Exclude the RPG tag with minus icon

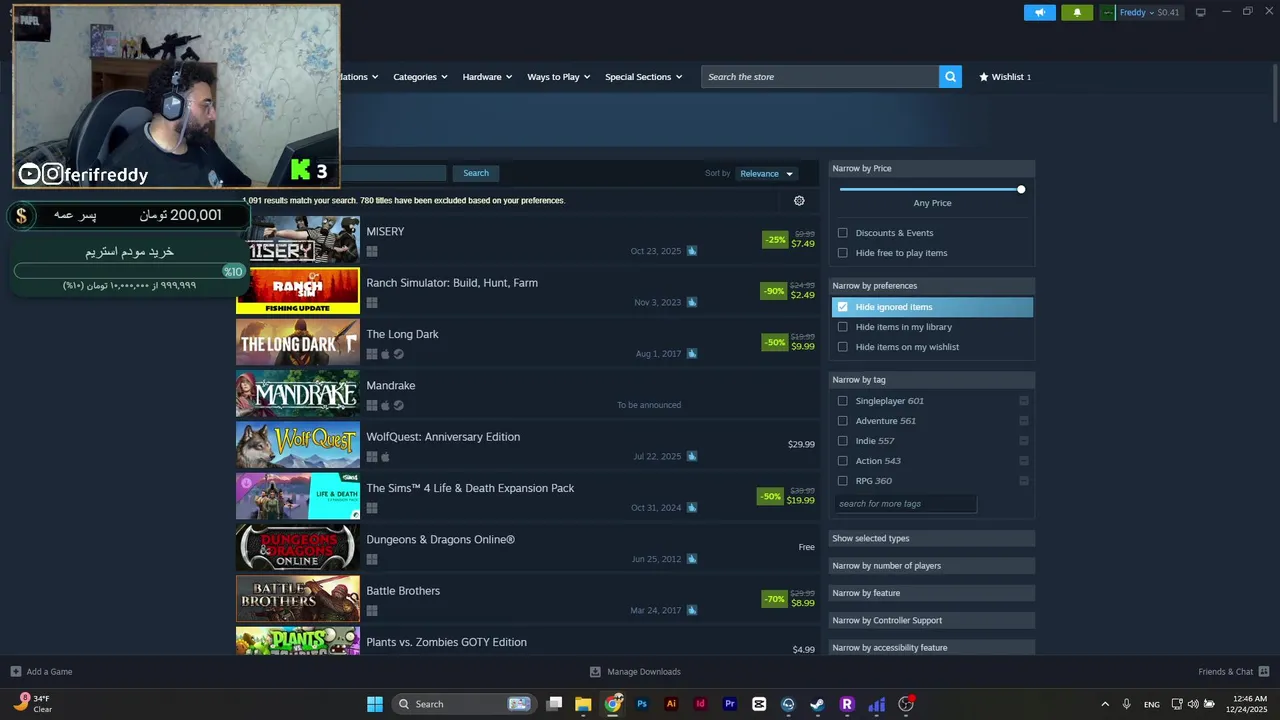pos(1024,481)
